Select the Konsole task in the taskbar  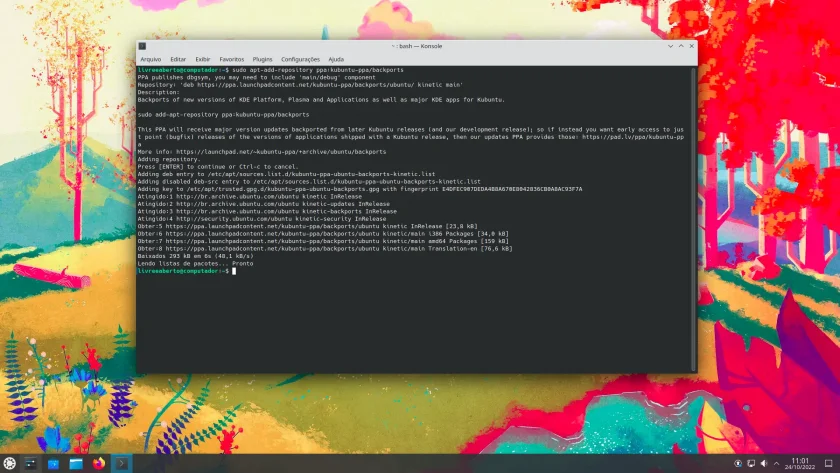click(122, 463)
